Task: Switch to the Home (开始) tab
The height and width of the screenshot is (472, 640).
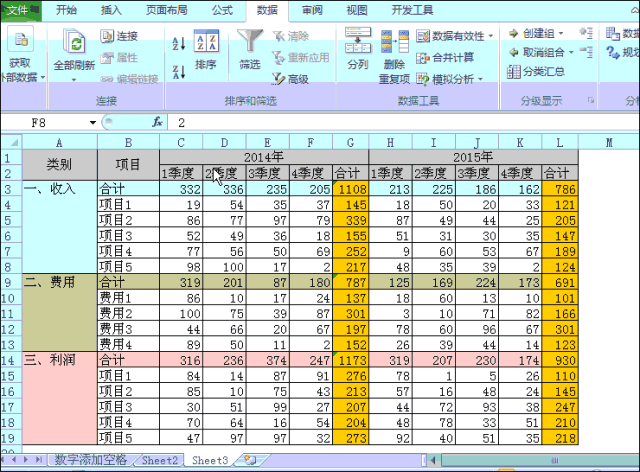Action: pyautogui.click(x=66, y=10)
